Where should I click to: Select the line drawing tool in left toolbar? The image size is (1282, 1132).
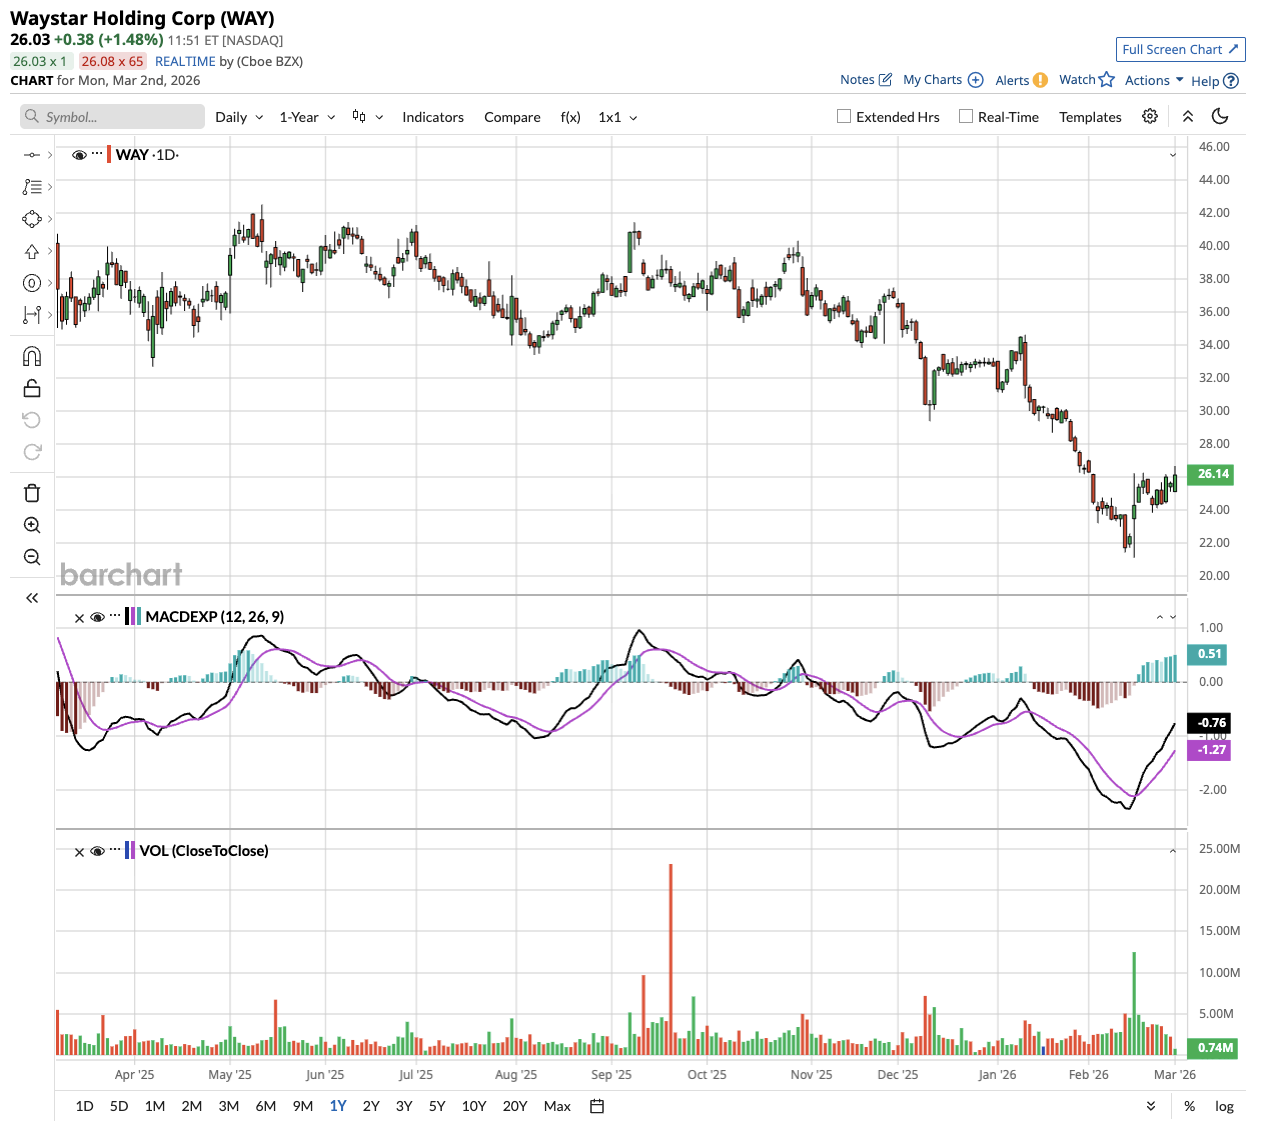(x=32, y=155)
